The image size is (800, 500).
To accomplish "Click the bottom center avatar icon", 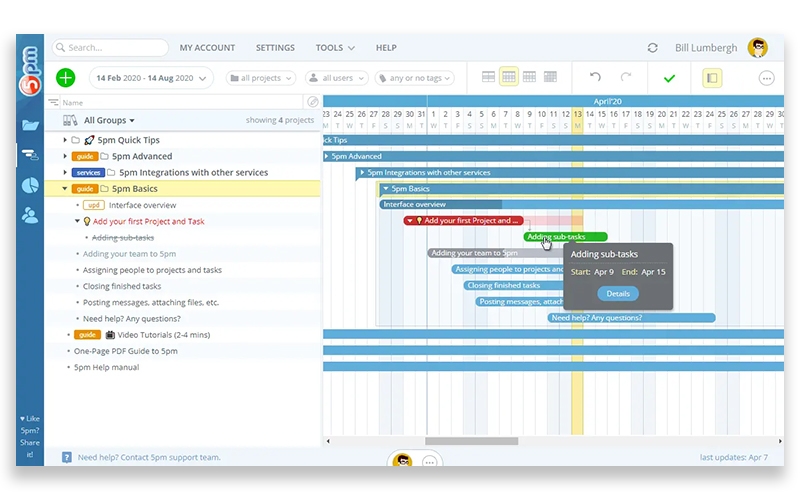I will click(403, 460).
